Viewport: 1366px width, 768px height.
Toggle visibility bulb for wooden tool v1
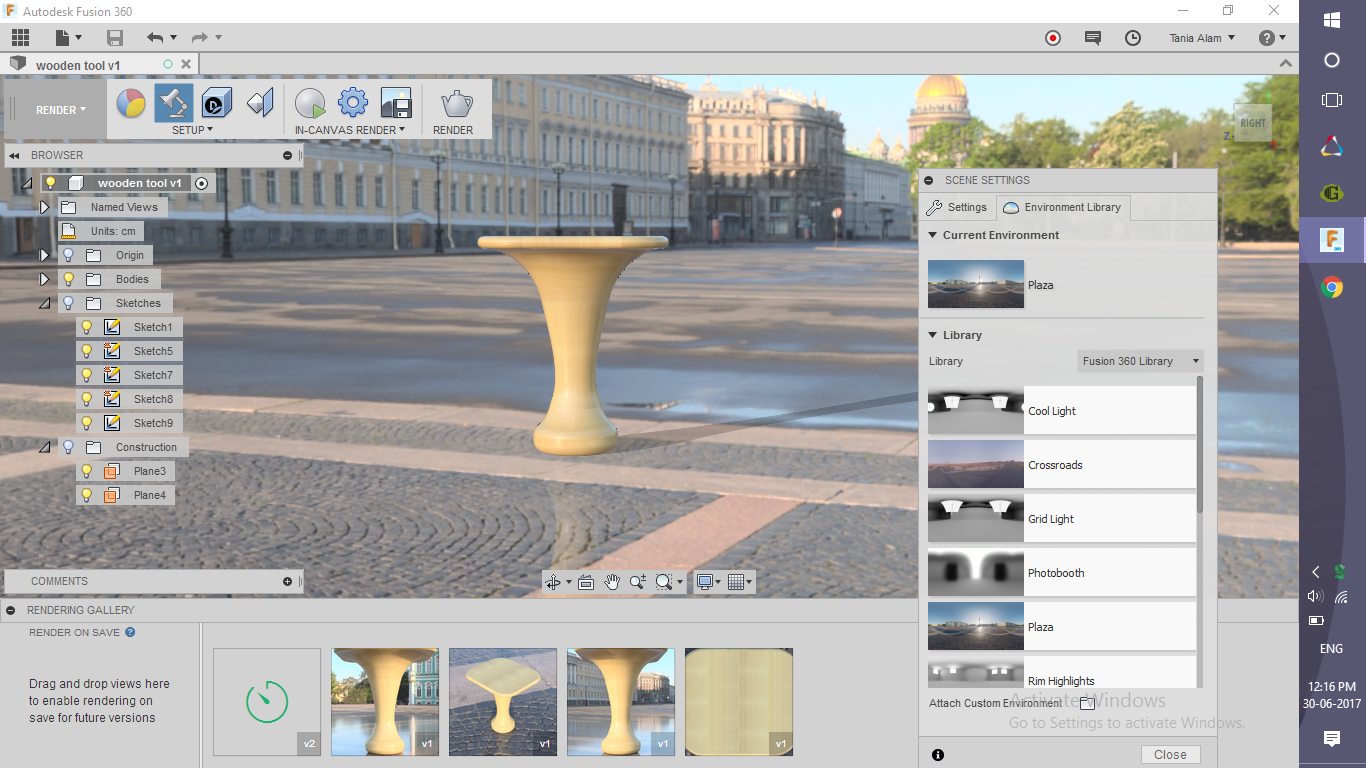tap(50, 183)
